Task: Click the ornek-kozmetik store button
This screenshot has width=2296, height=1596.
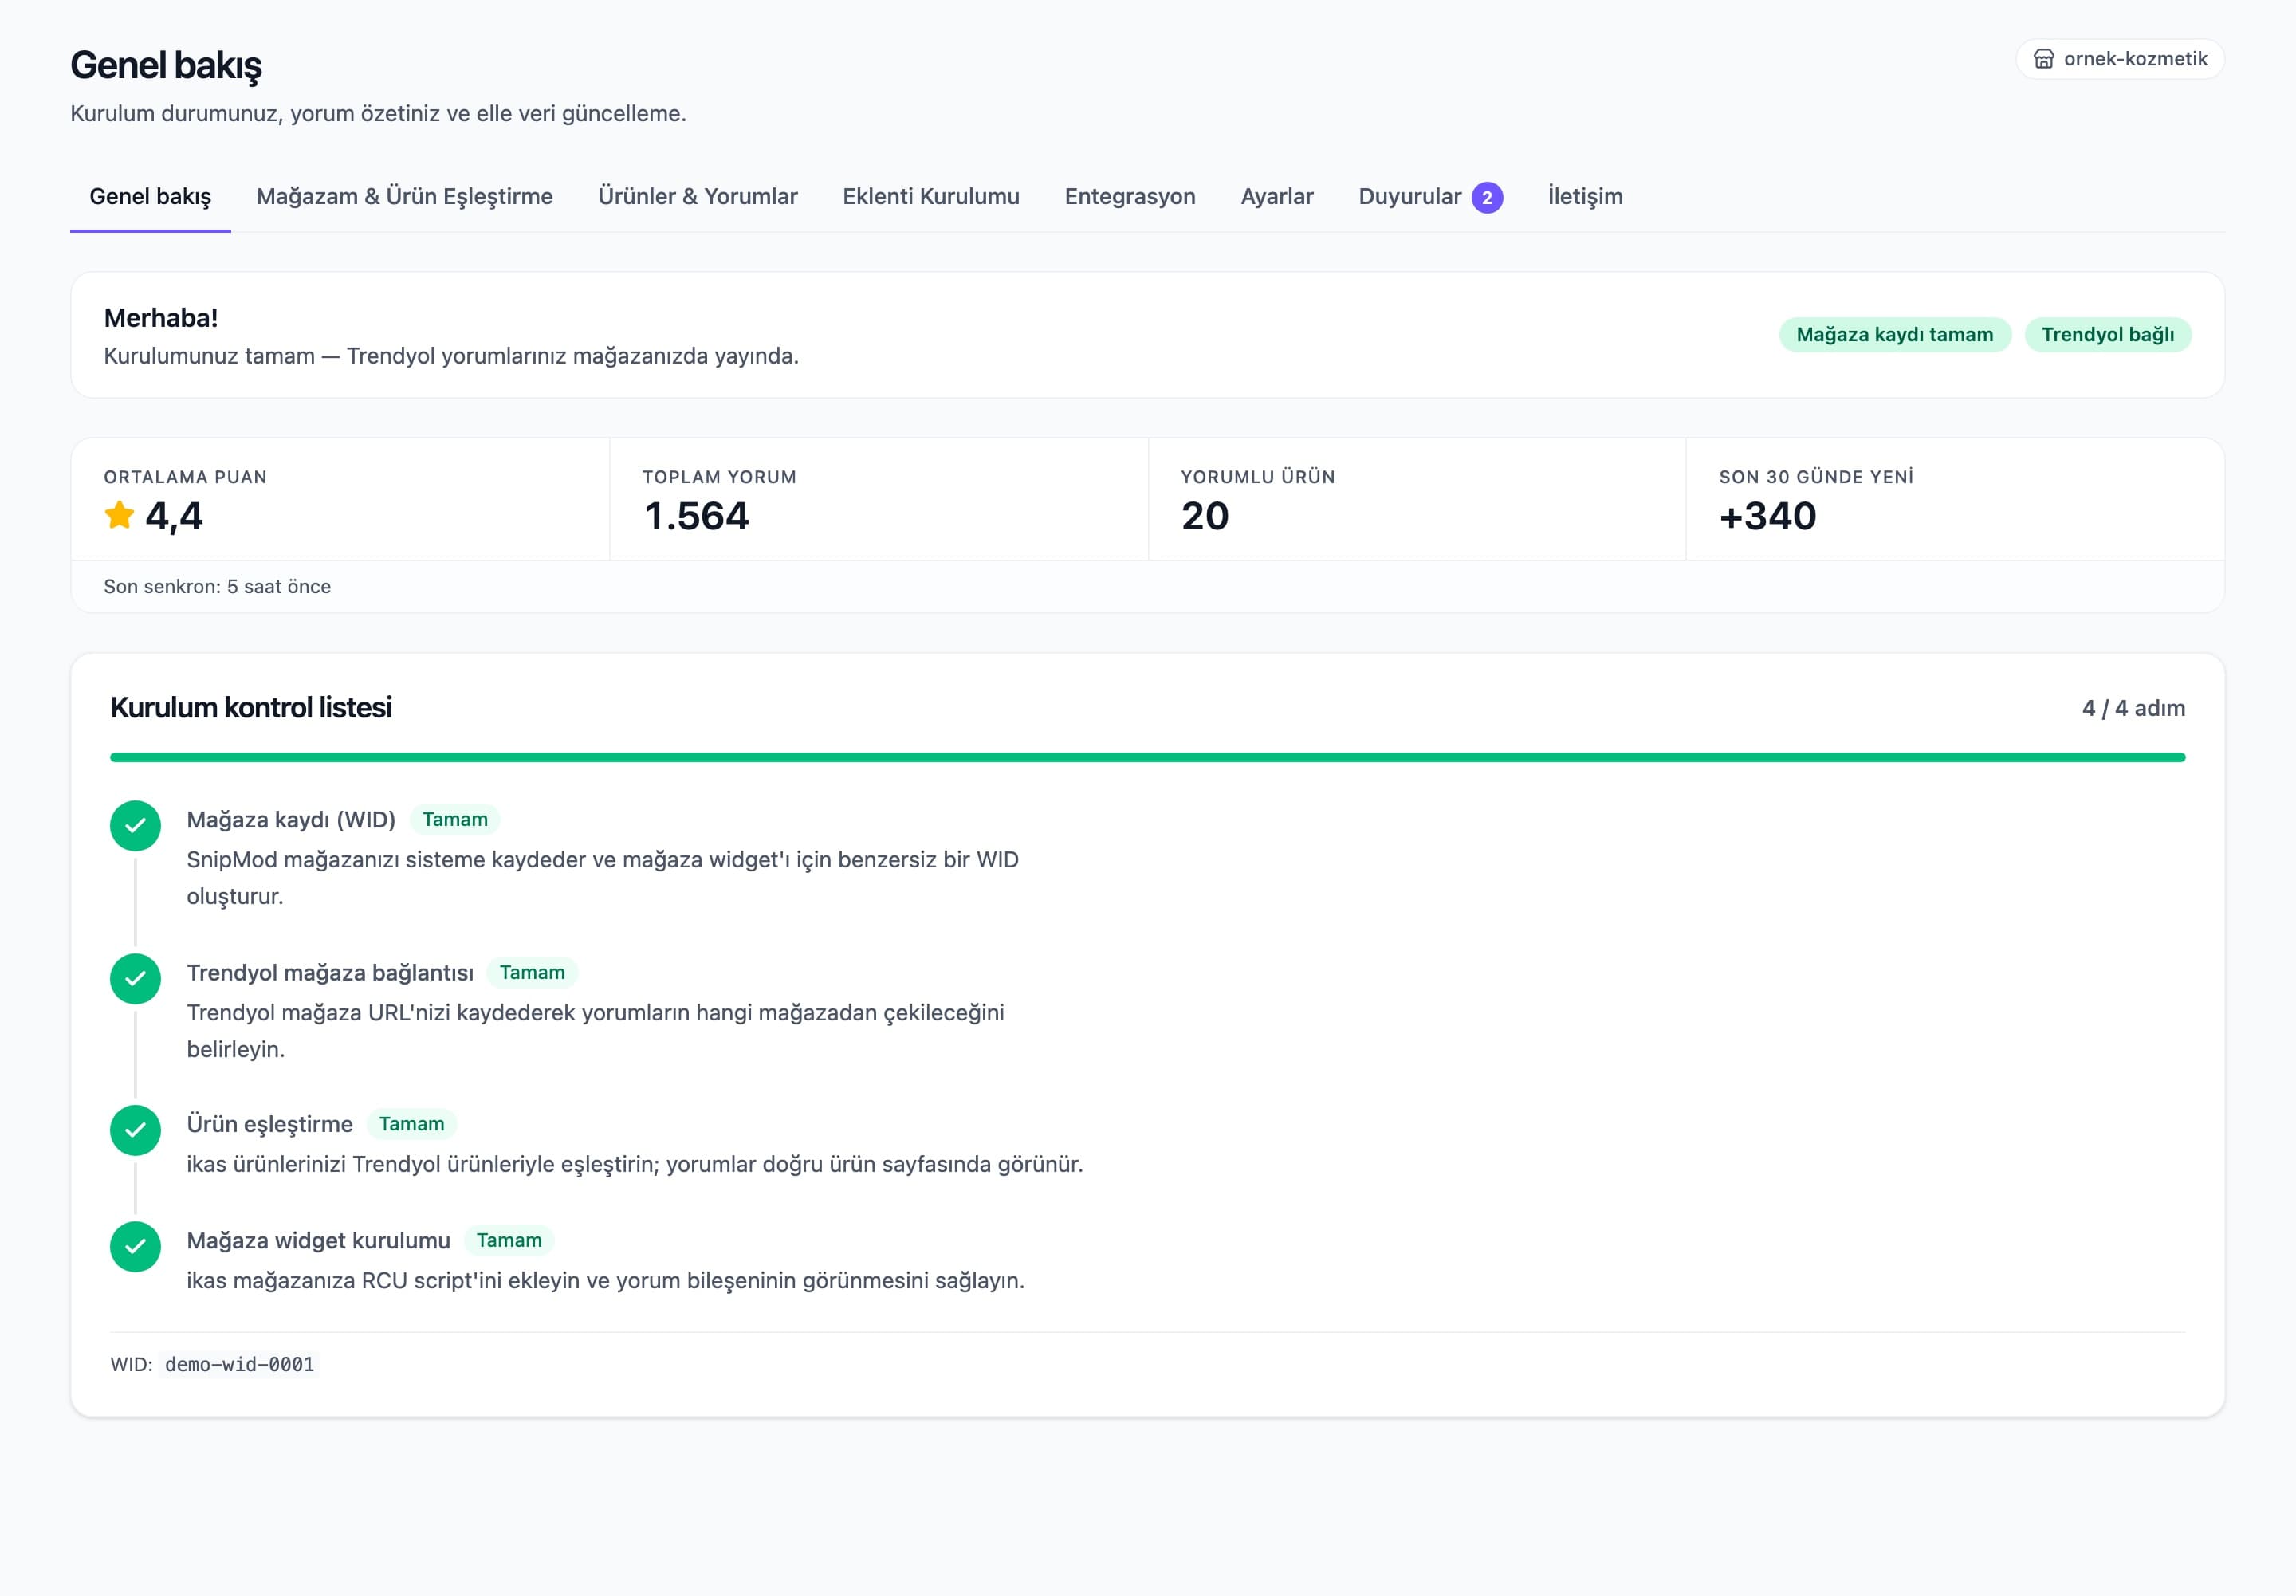Action: pyautogui.click(x=2119, y=59)
